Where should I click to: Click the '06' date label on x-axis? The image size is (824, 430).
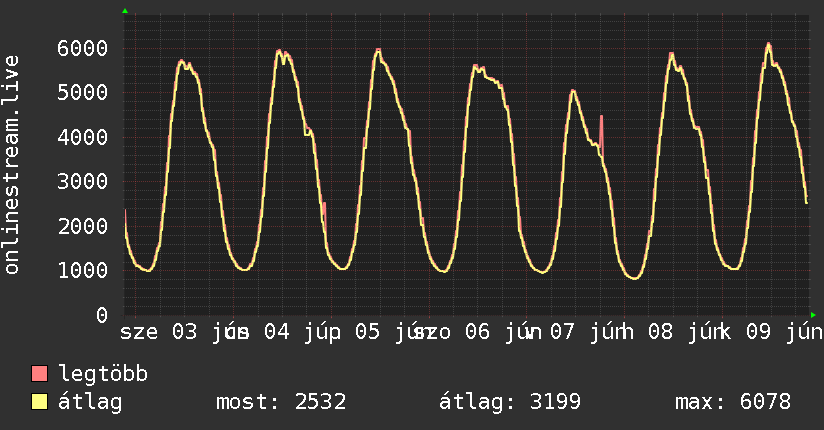coord(477,332)
